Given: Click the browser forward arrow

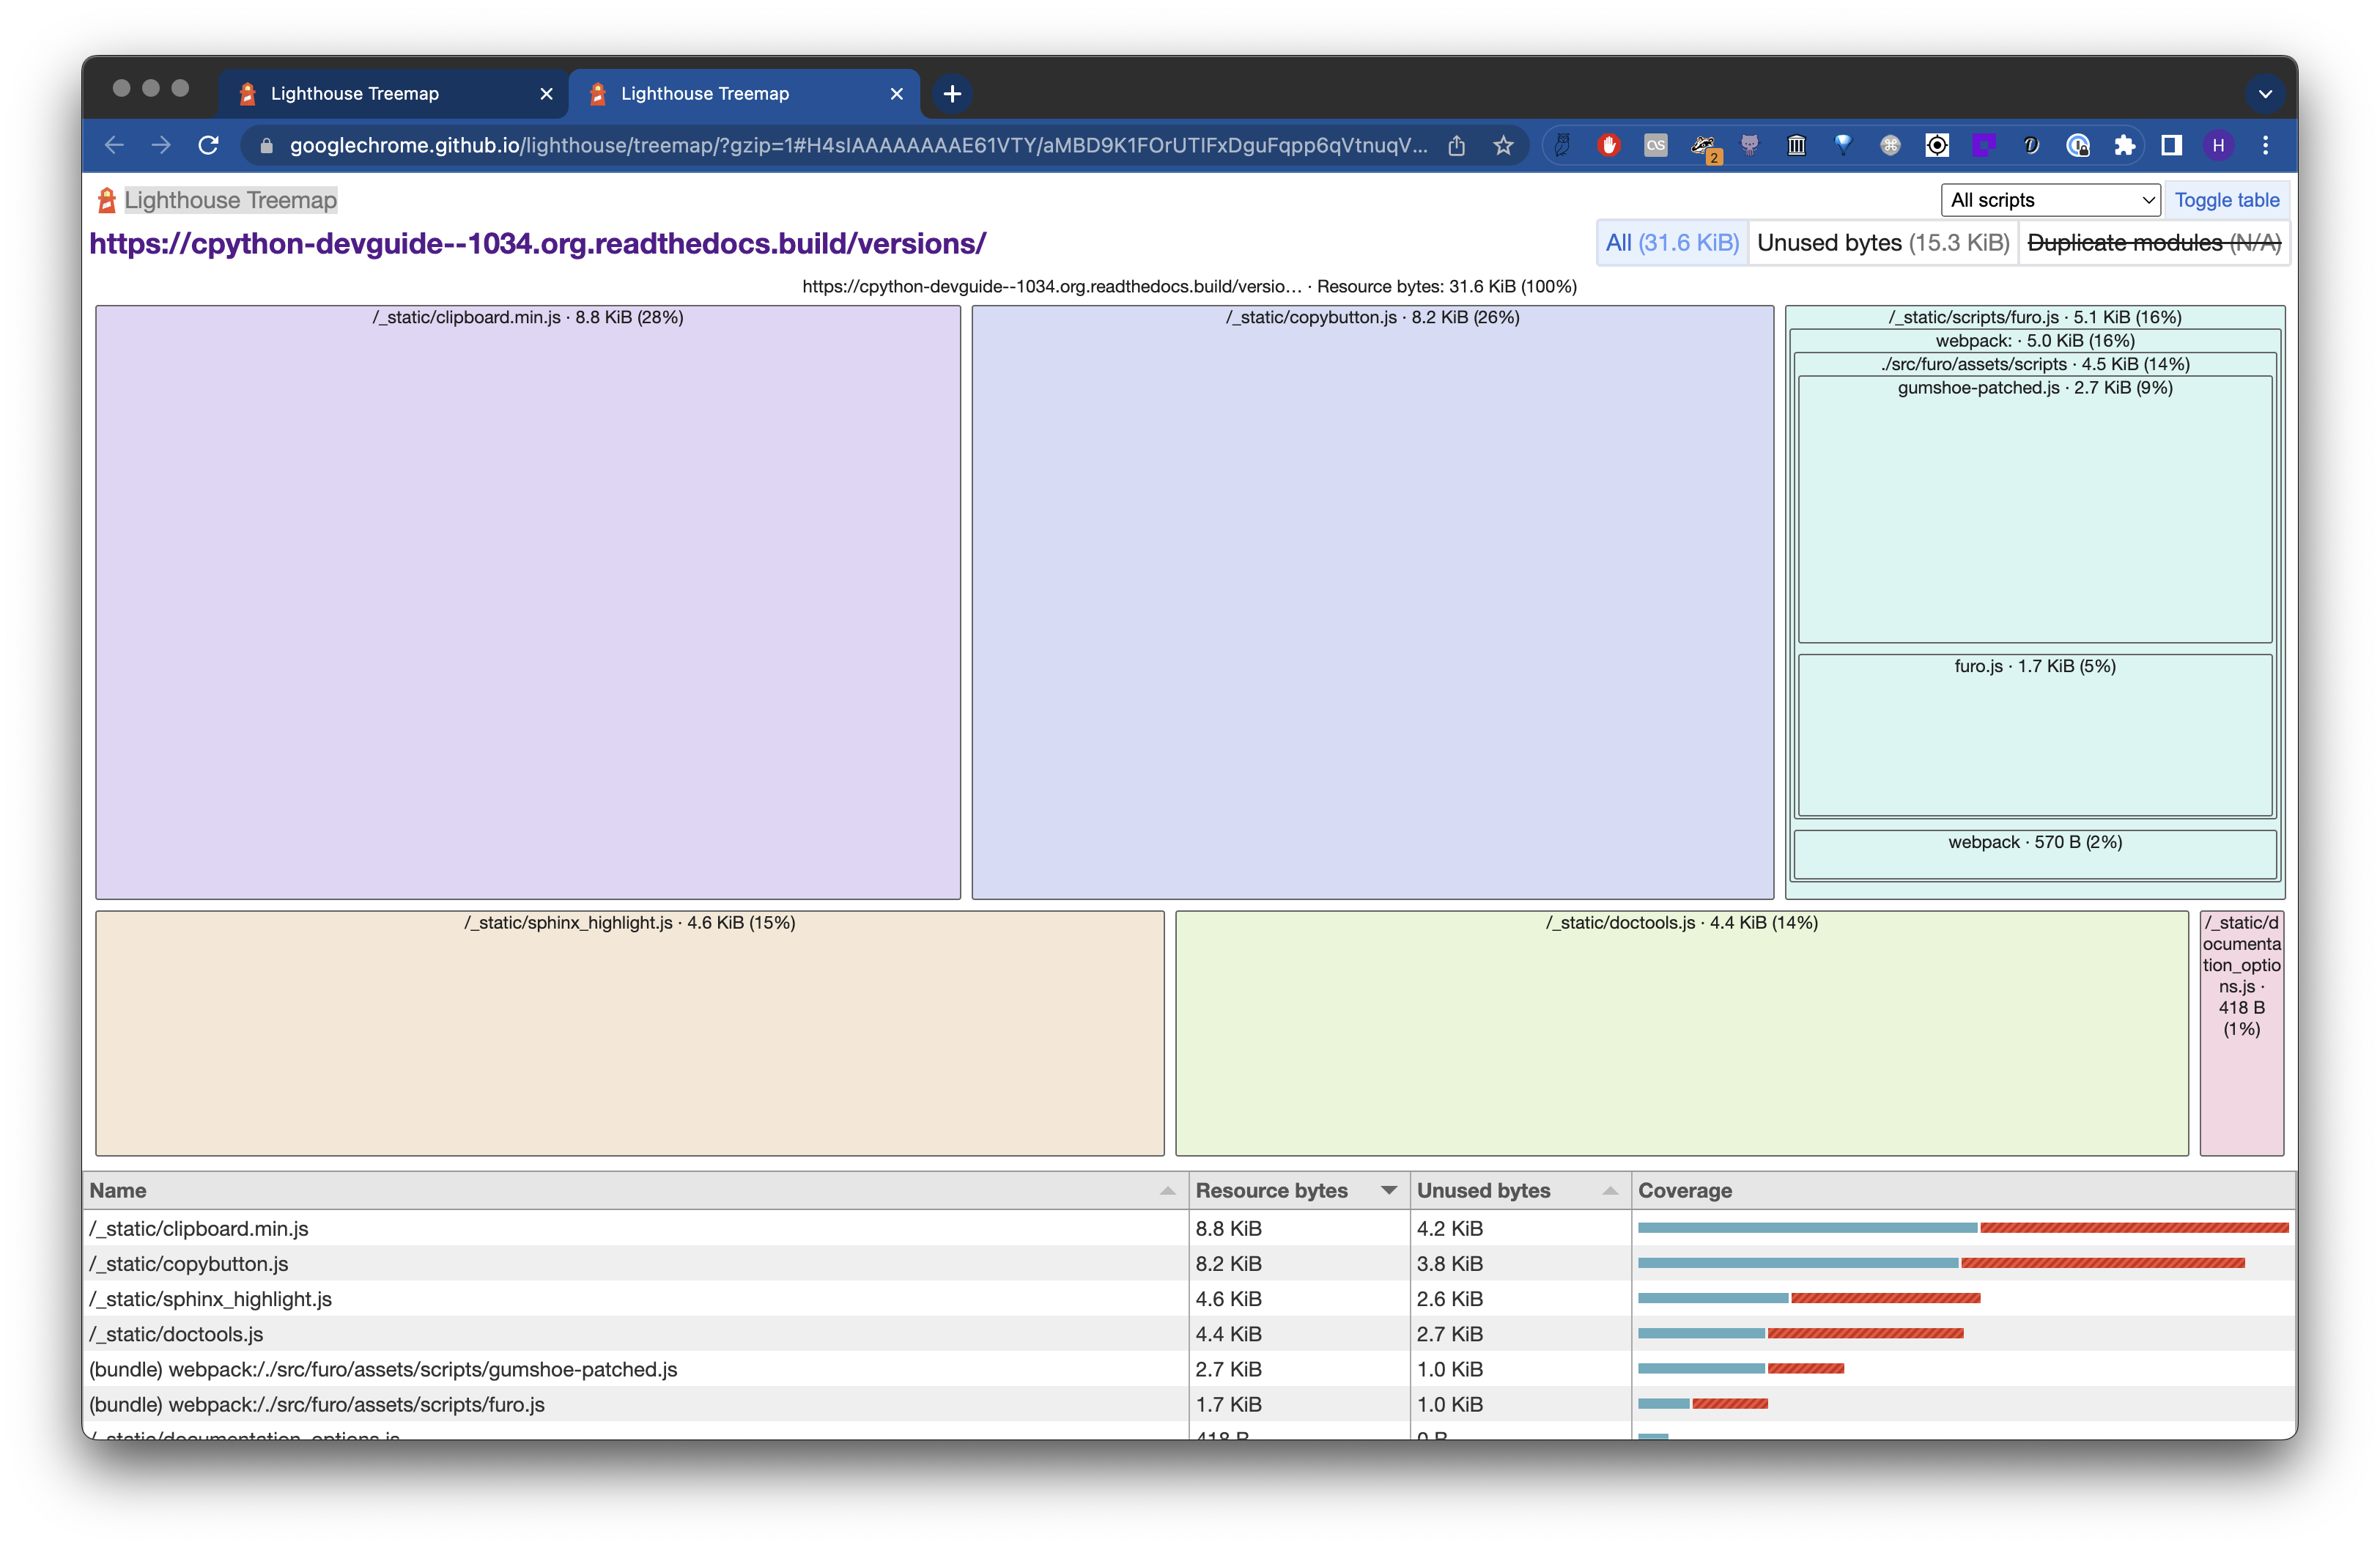Looking at the screenshot, I should tap(161, 146).
